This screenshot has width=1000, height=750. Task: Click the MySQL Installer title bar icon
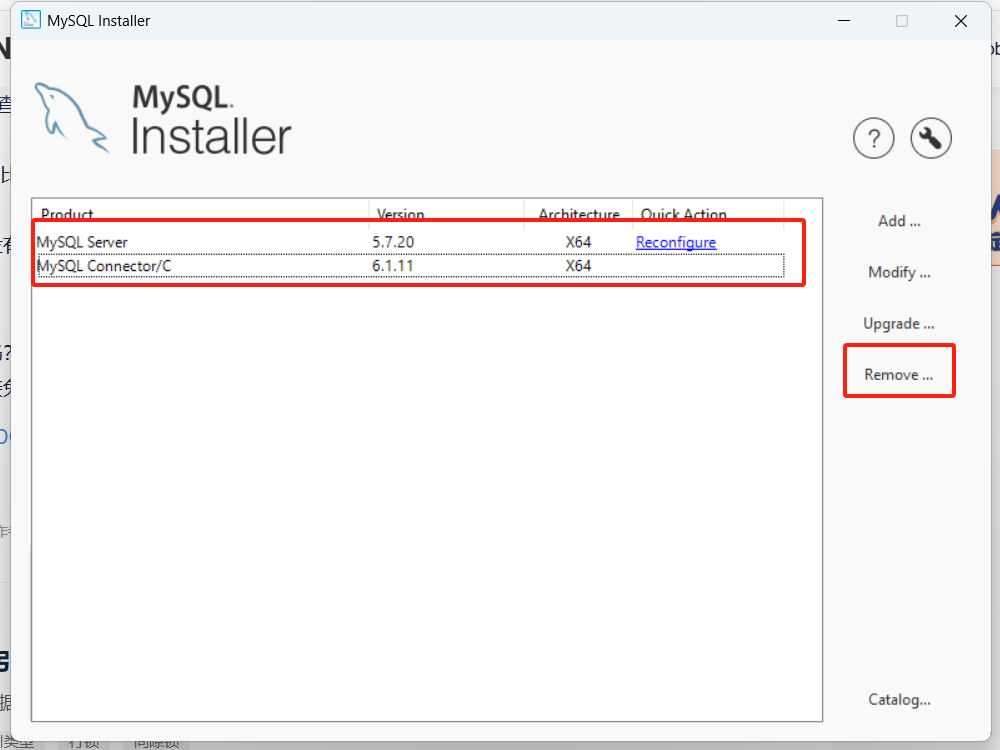pos(30,20)
